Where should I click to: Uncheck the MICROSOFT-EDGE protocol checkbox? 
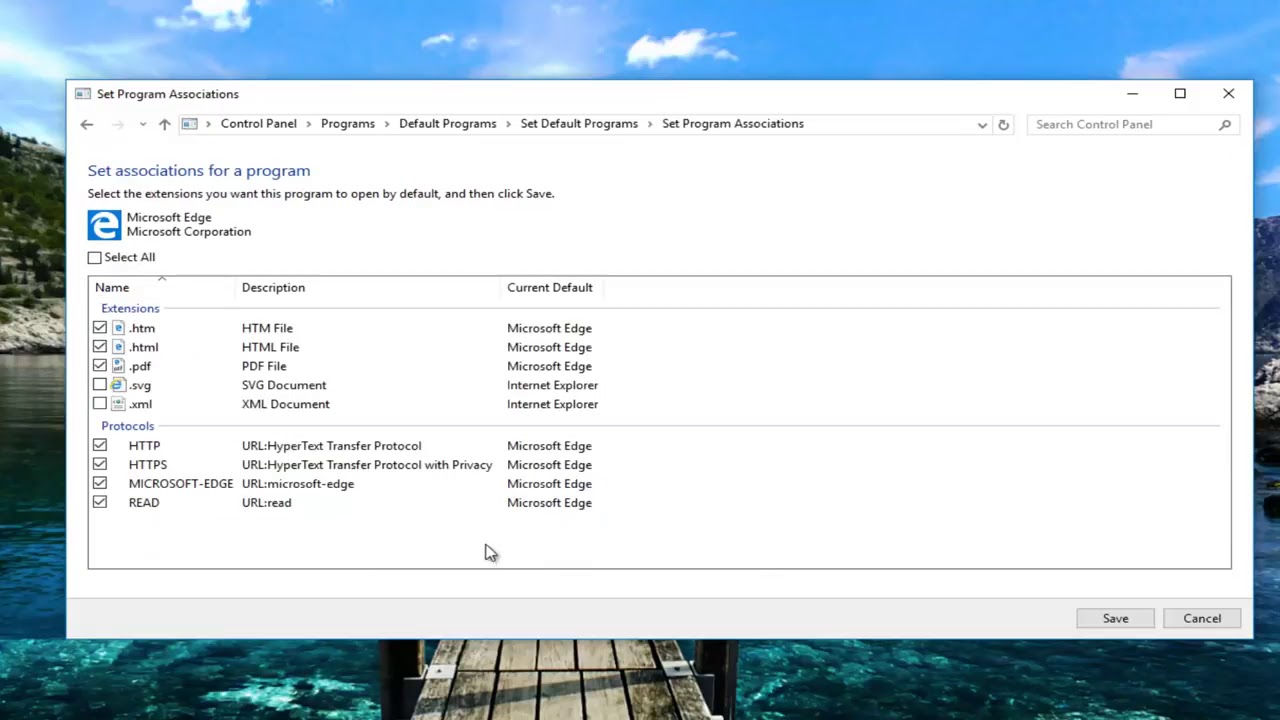[x=100, y=484]
